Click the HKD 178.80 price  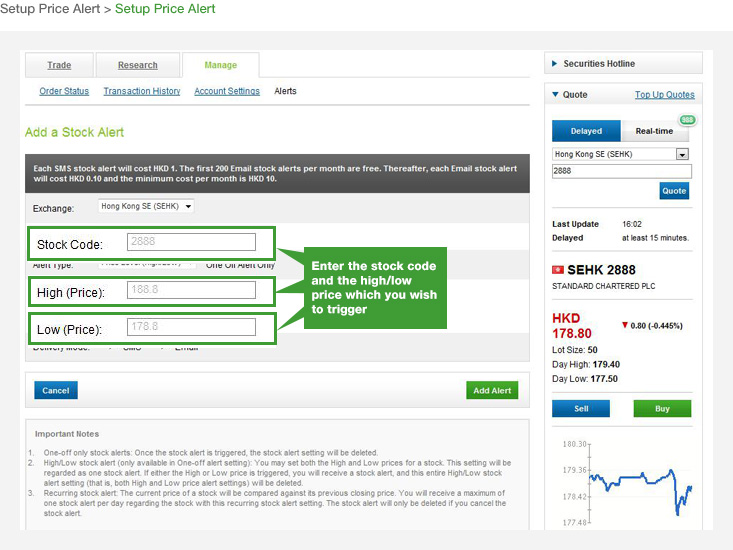click(x=572, y=326)
